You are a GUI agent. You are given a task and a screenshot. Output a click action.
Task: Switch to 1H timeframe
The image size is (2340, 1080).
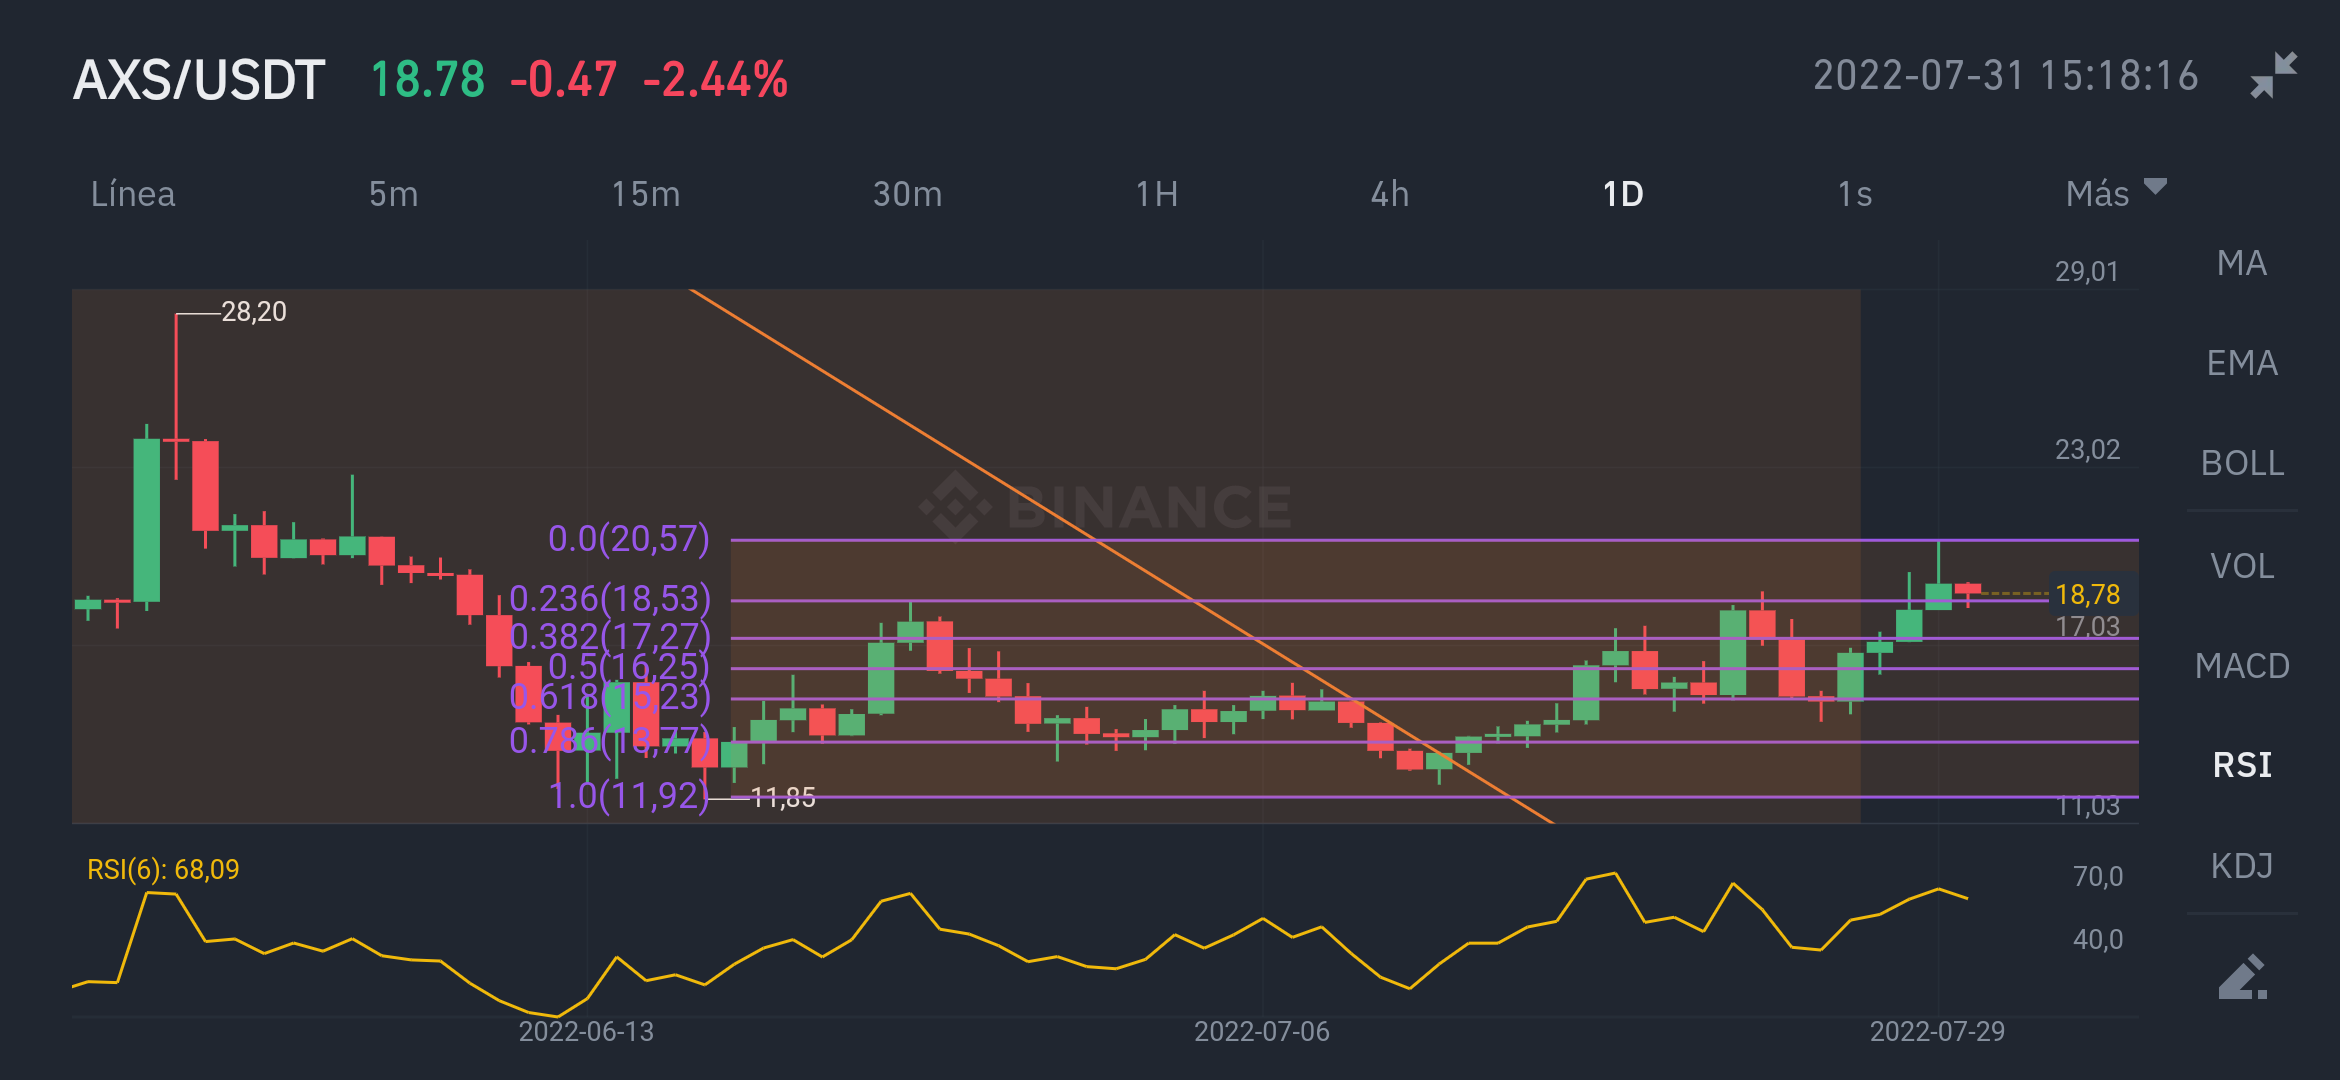[1156, 193]
